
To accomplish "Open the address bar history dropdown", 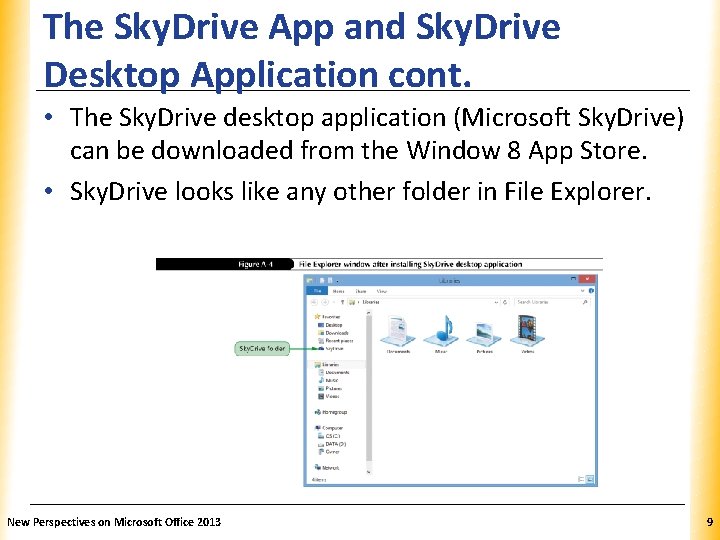I will click(496, 302).
